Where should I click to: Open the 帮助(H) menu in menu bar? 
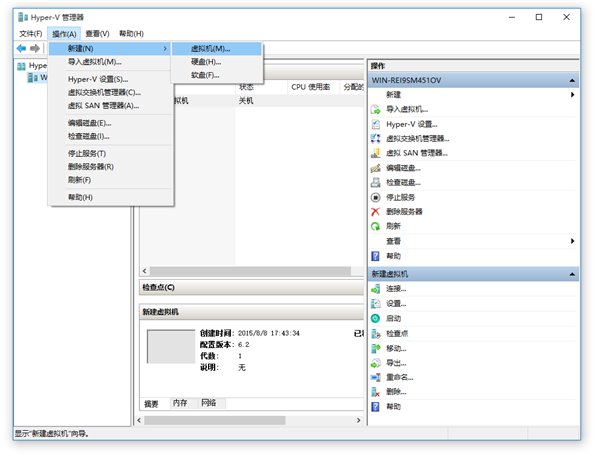coord(131,34)
